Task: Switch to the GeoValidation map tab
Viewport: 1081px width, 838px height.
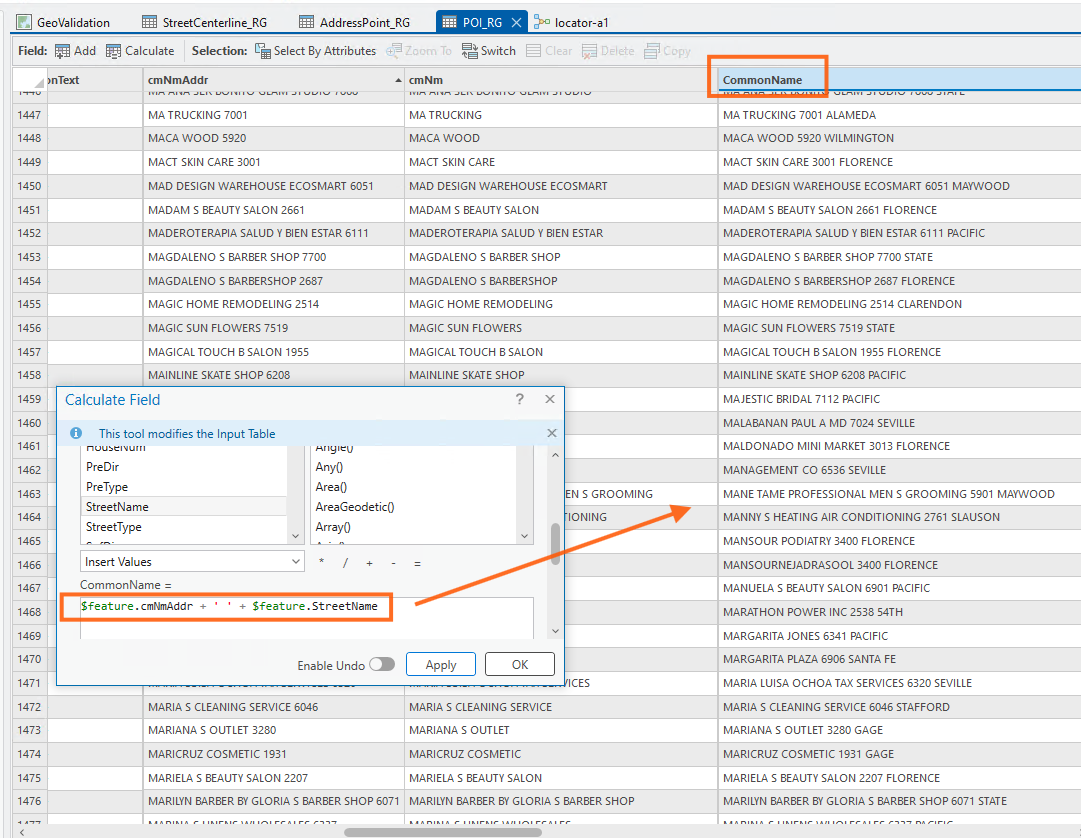Action: pos(63,22)
